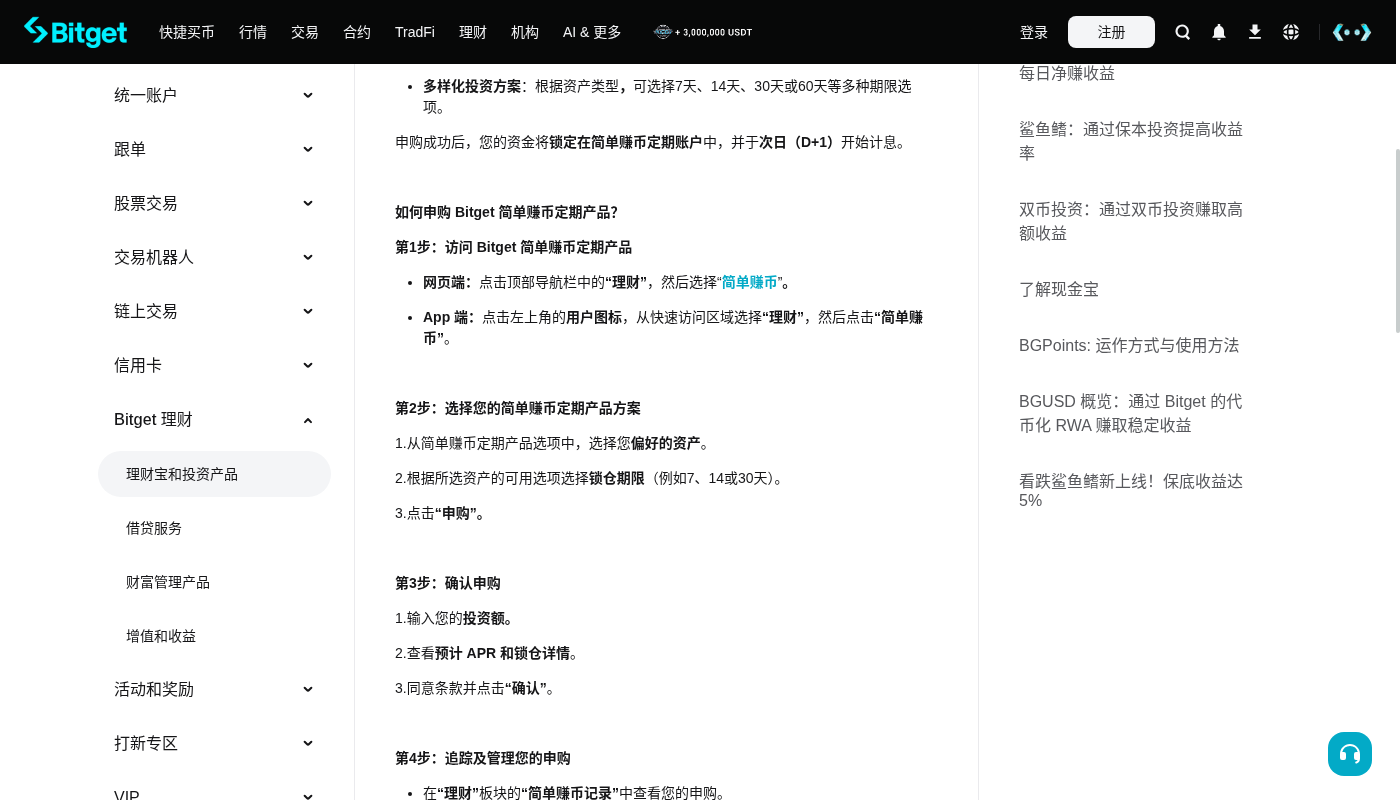Open customer support headset chat button

click(x=1350, y=754)
